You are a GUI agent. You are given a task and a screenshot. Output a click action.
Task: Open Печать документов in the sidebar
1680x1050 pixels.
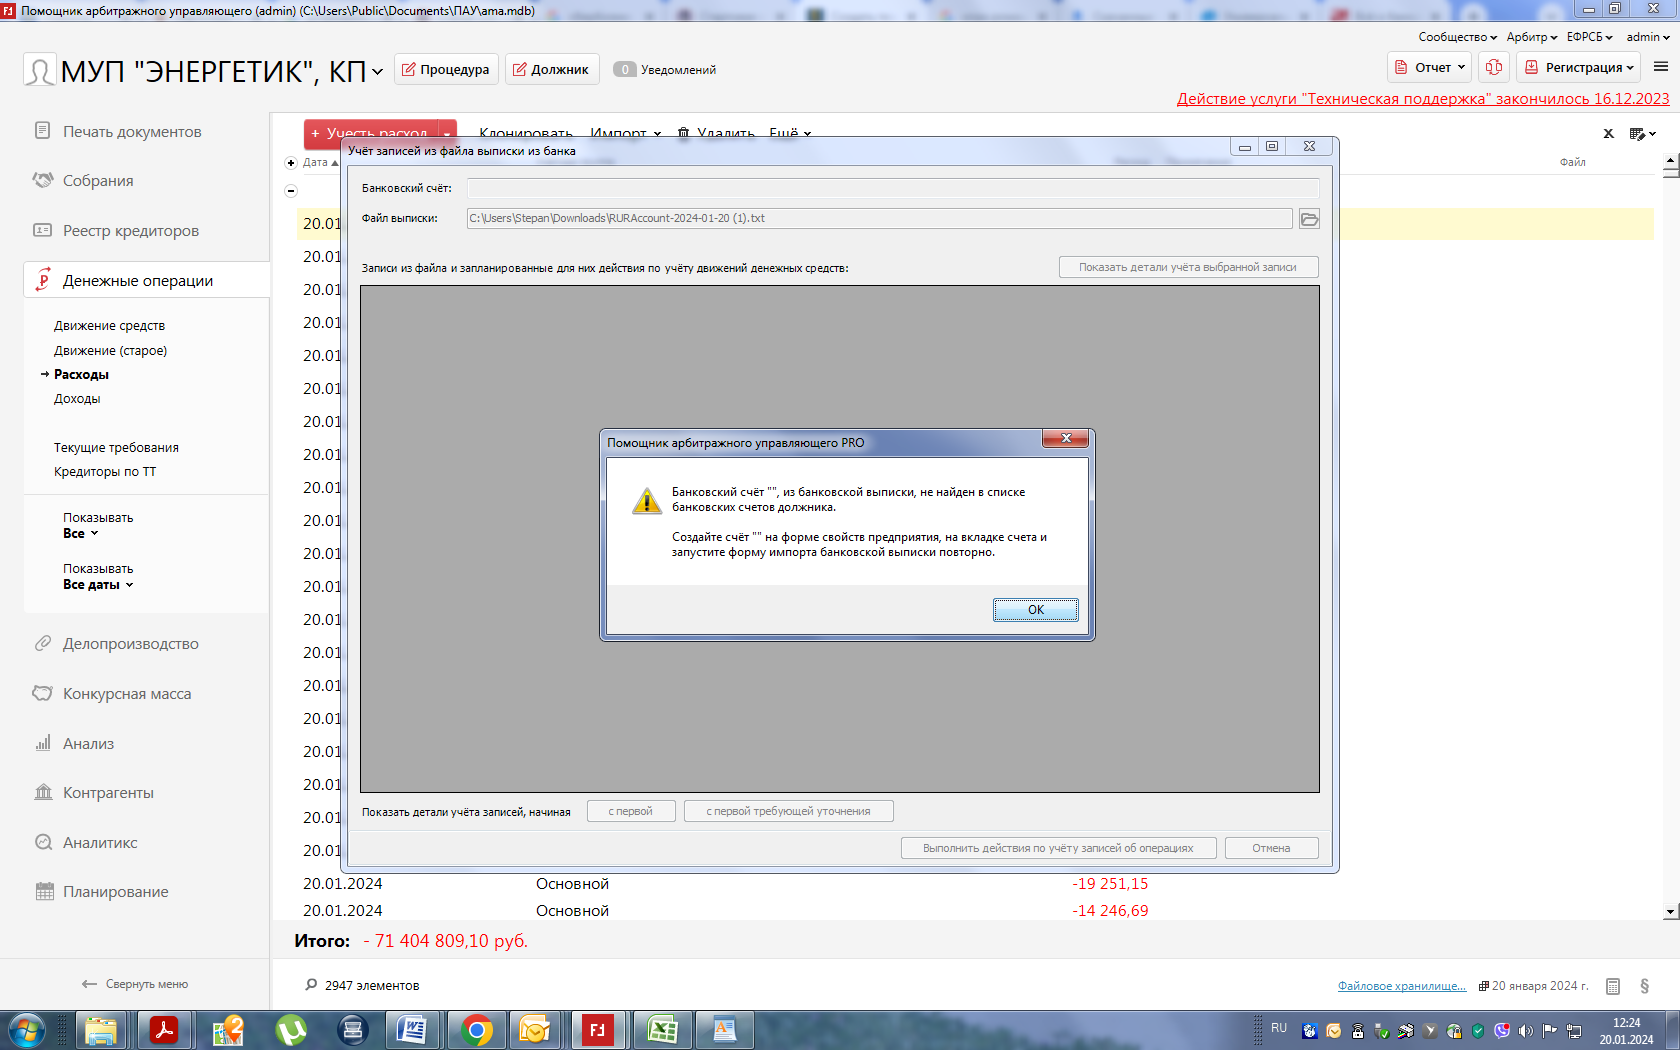click(x=132, y=132)
